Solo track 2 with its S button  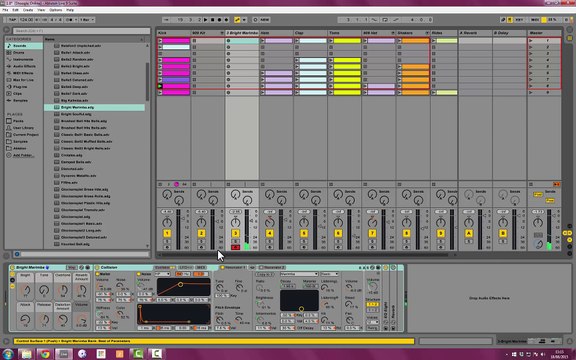tap(201, 241)
